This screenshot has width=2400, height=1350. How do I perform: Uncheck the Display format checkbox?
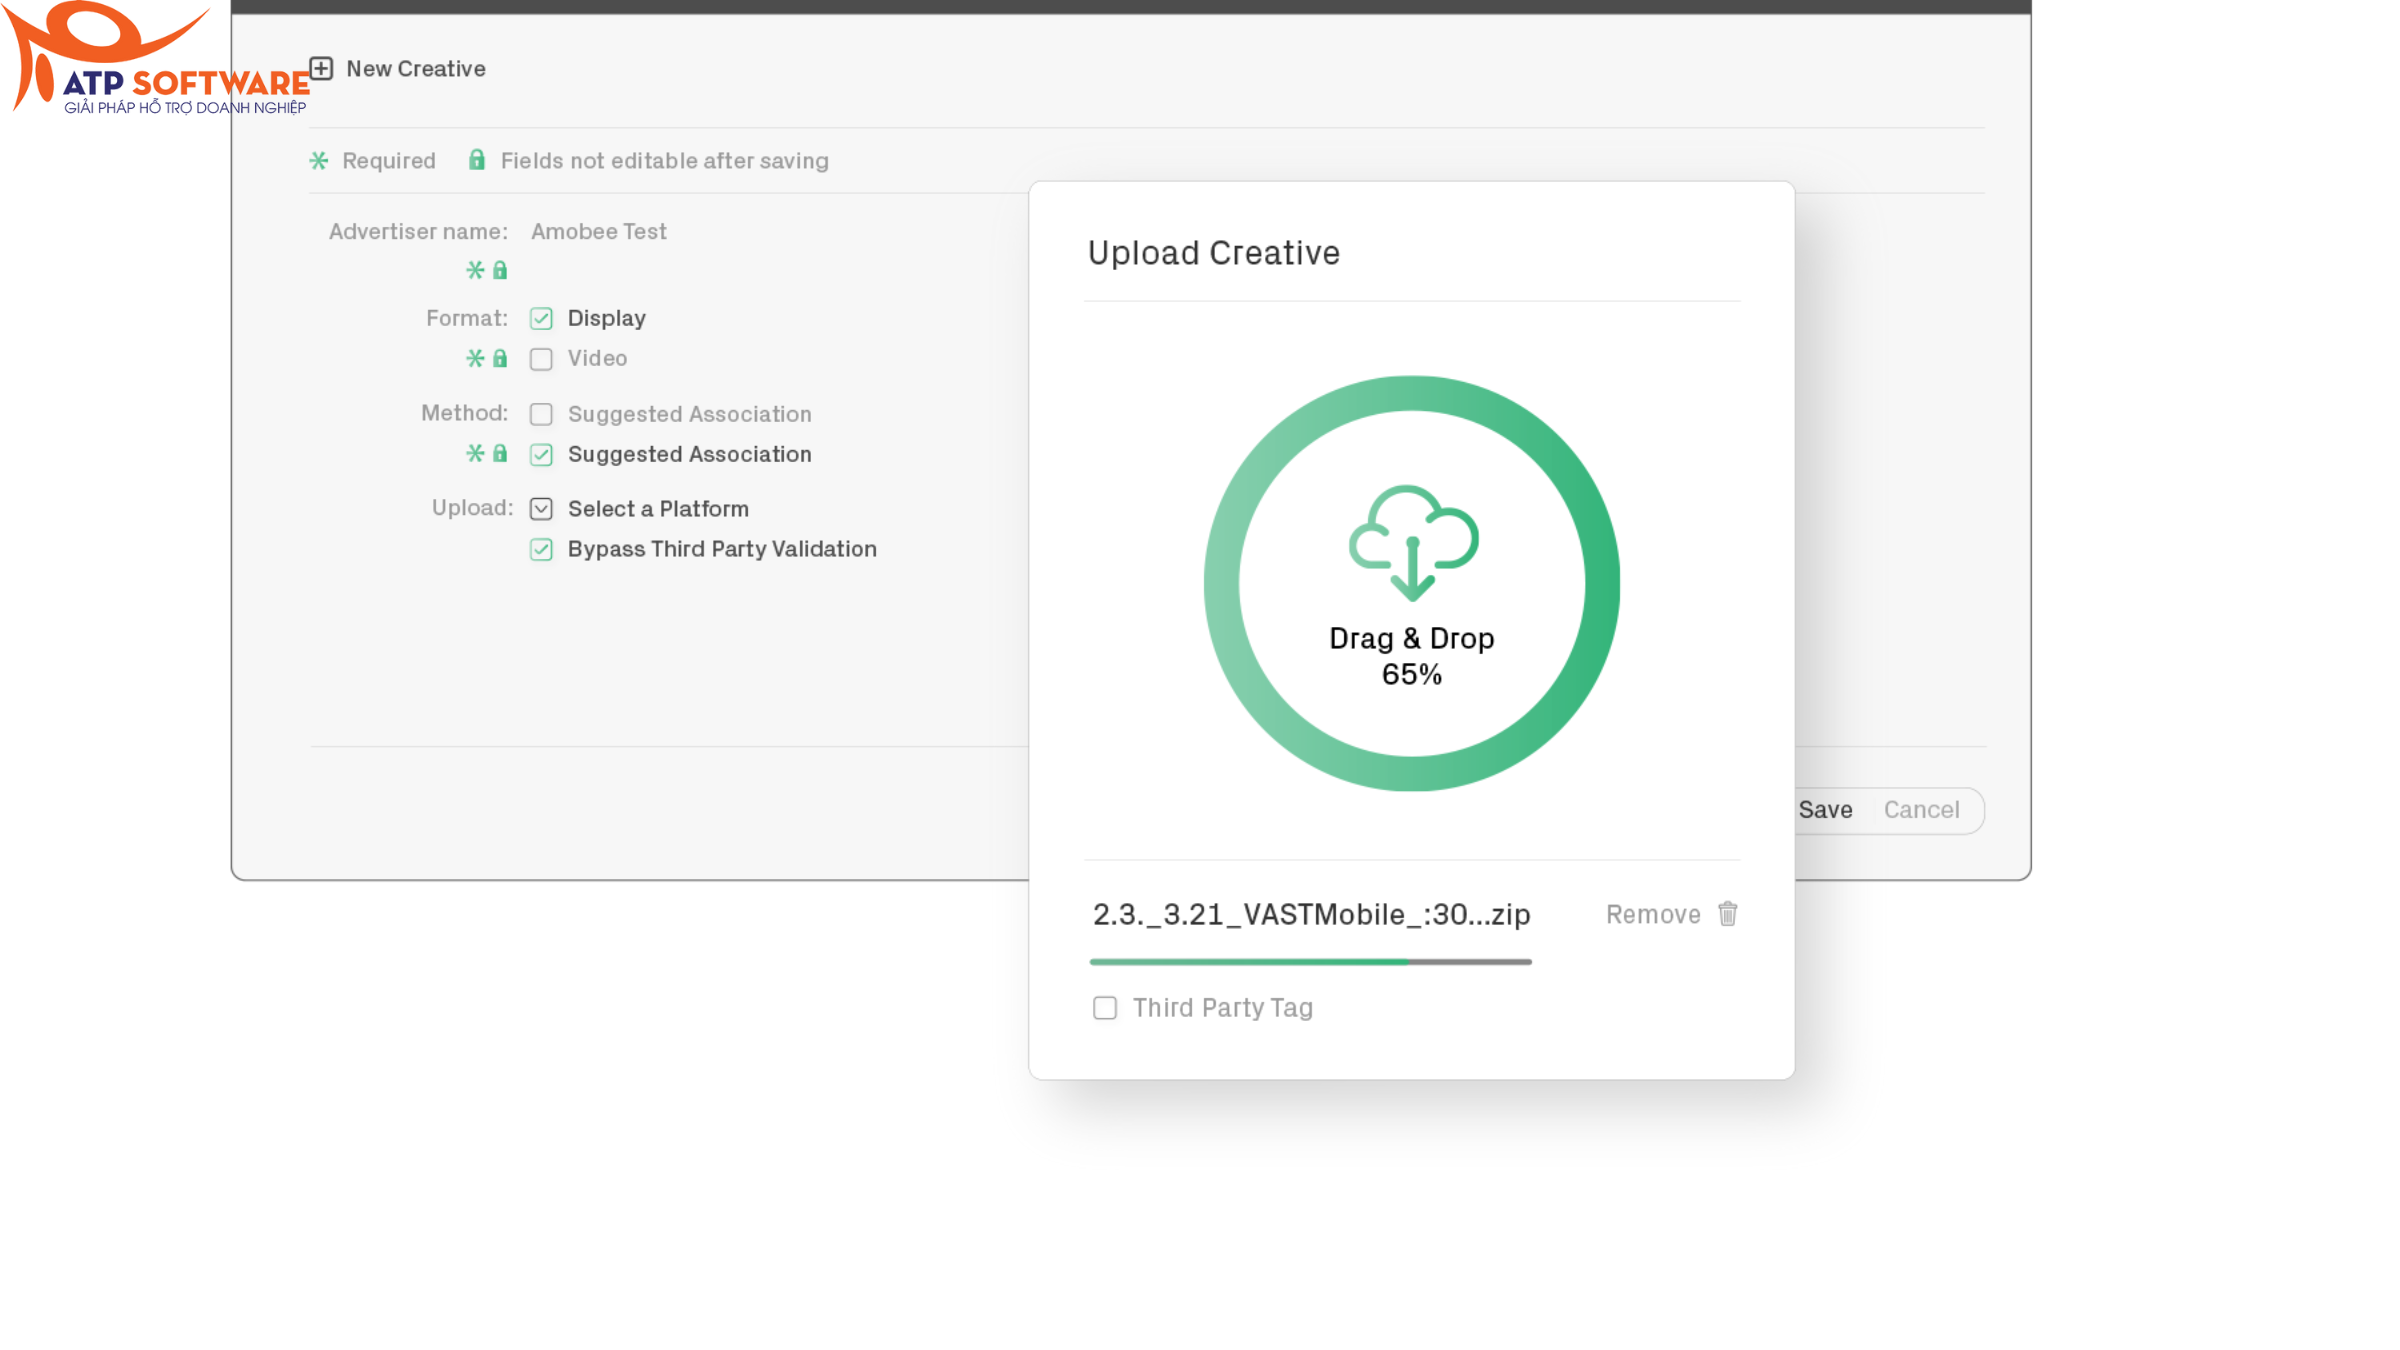point(541,318)
